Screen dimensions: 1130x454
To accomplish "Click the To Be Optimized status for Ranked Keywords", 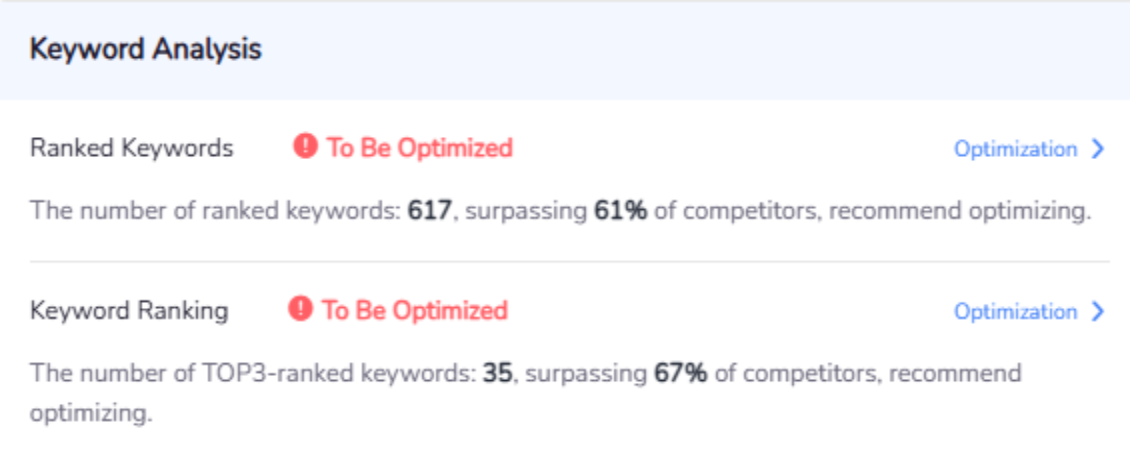I will pos(419,148).
